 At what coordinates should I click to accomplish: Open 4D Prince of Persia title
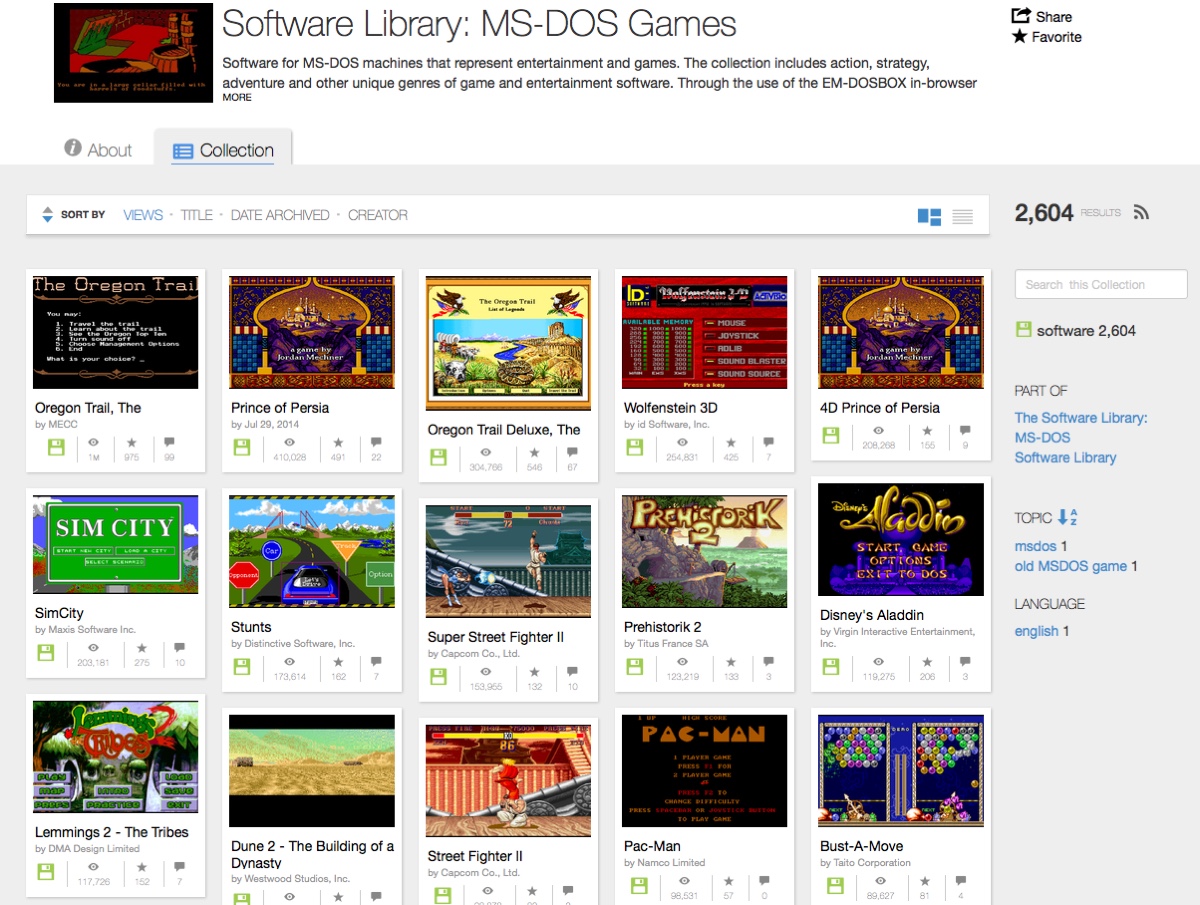point(880,408)
